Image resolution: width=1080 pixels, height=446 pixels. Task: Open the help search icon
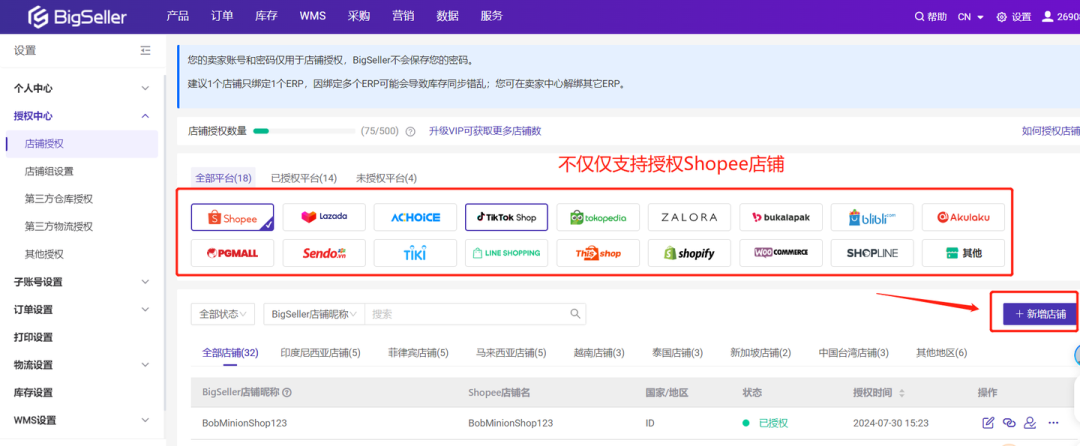point(919,17)
